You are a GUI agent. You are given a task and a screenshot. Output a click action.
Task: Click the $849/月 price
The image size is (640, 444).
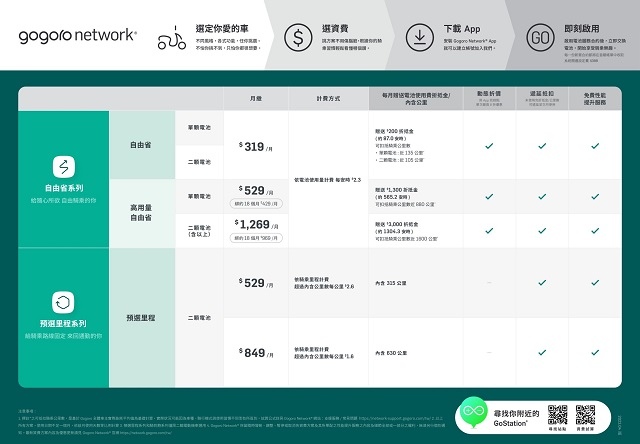click(256, 353)
